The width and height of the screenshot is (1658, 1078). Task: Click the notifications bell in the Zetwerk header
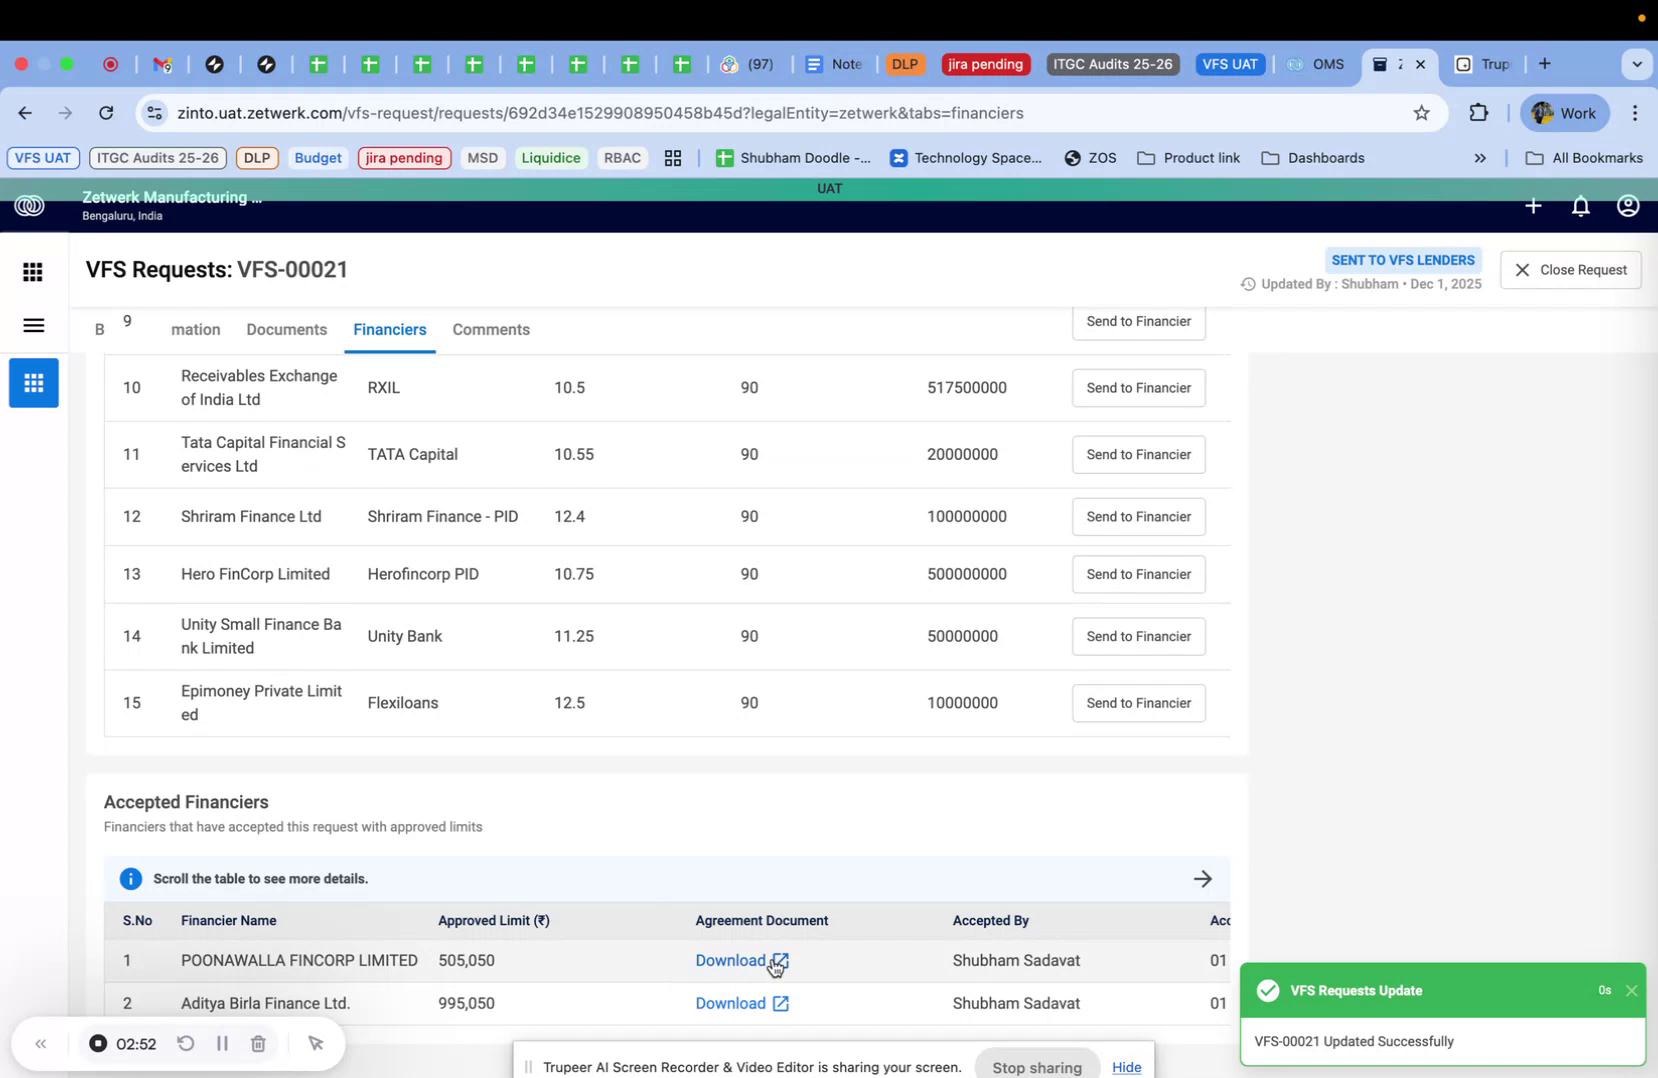1580,206
